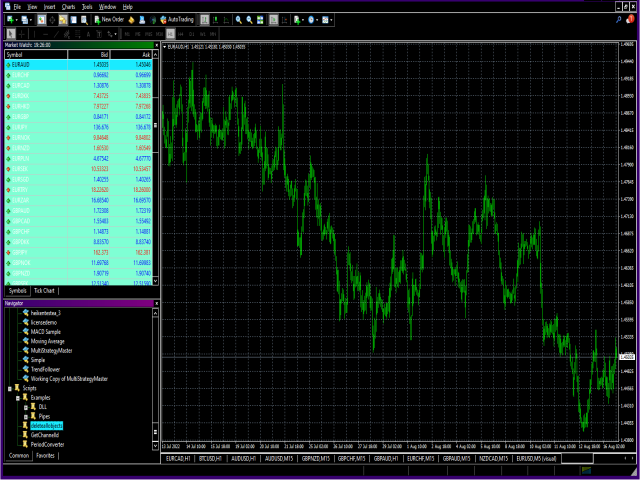Select the GBPAUD,H1 chart tab
Screen dimensions: 640x480
tap(386, 459)
